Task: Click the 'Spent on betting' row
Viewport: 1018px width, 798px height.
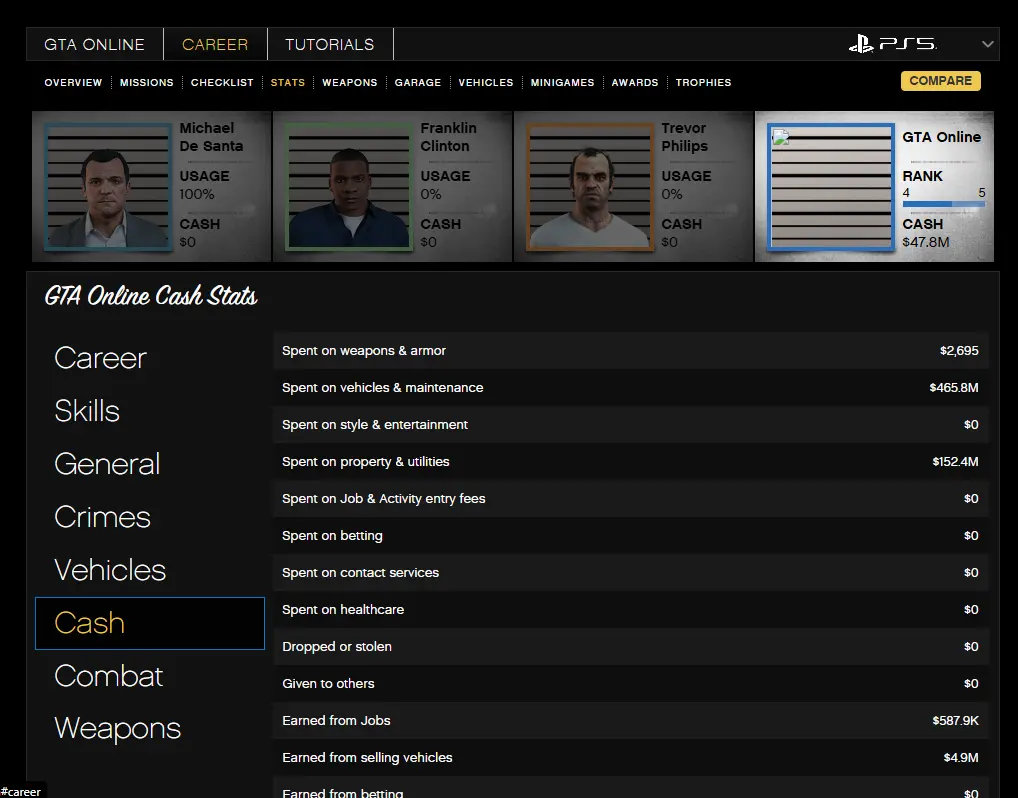Action: [630, 536]
